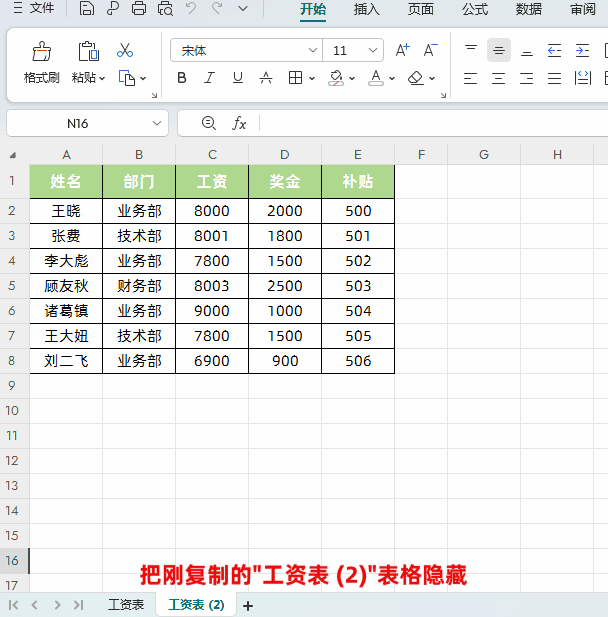Viewport: 608px width, 617px height.
Task: Decrease font size with A- icon
Action: [431, 50]
